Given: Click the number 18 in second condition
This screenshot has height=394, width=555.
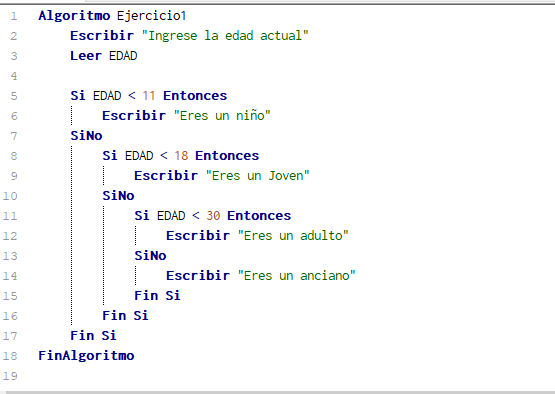Looking at the screenshot, I should [181, 156].
